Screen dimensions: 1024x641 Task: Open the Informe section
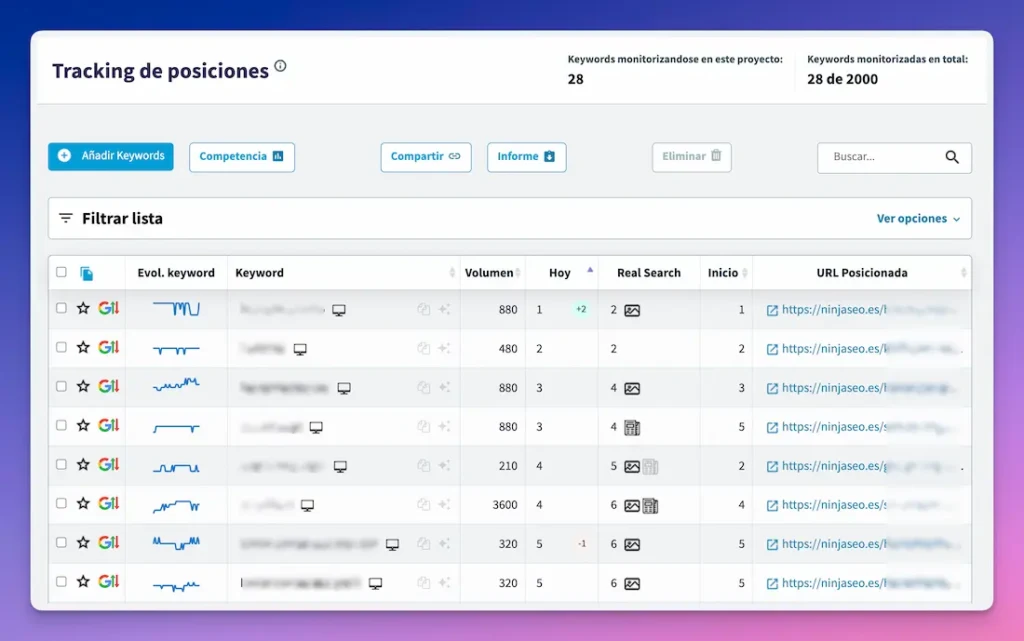(526, 157)
